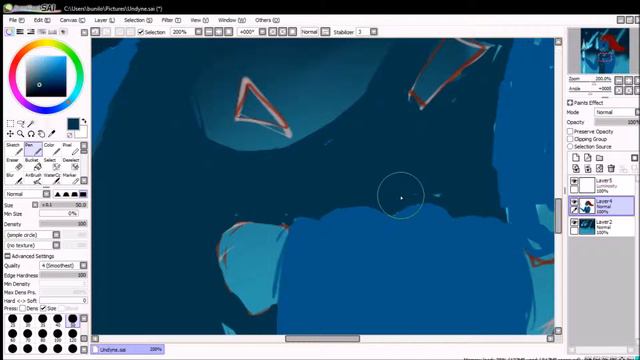
Task: Open the Filter menu
Action: click(x=171, y=20)
